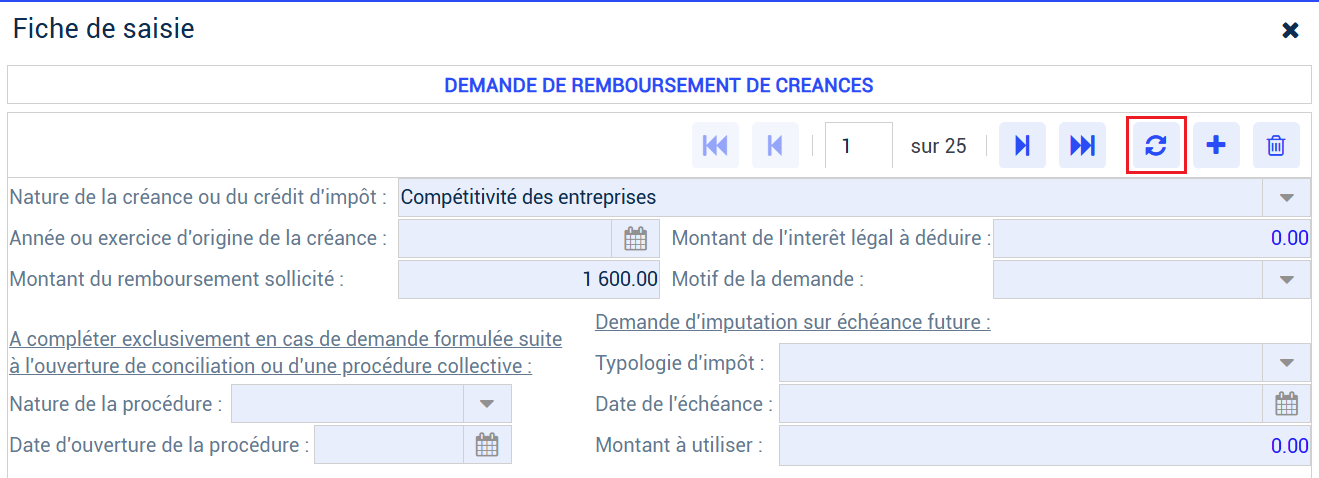Jump to the last record
This screenshot has height=478, width=1319.
coord(1082,146)
